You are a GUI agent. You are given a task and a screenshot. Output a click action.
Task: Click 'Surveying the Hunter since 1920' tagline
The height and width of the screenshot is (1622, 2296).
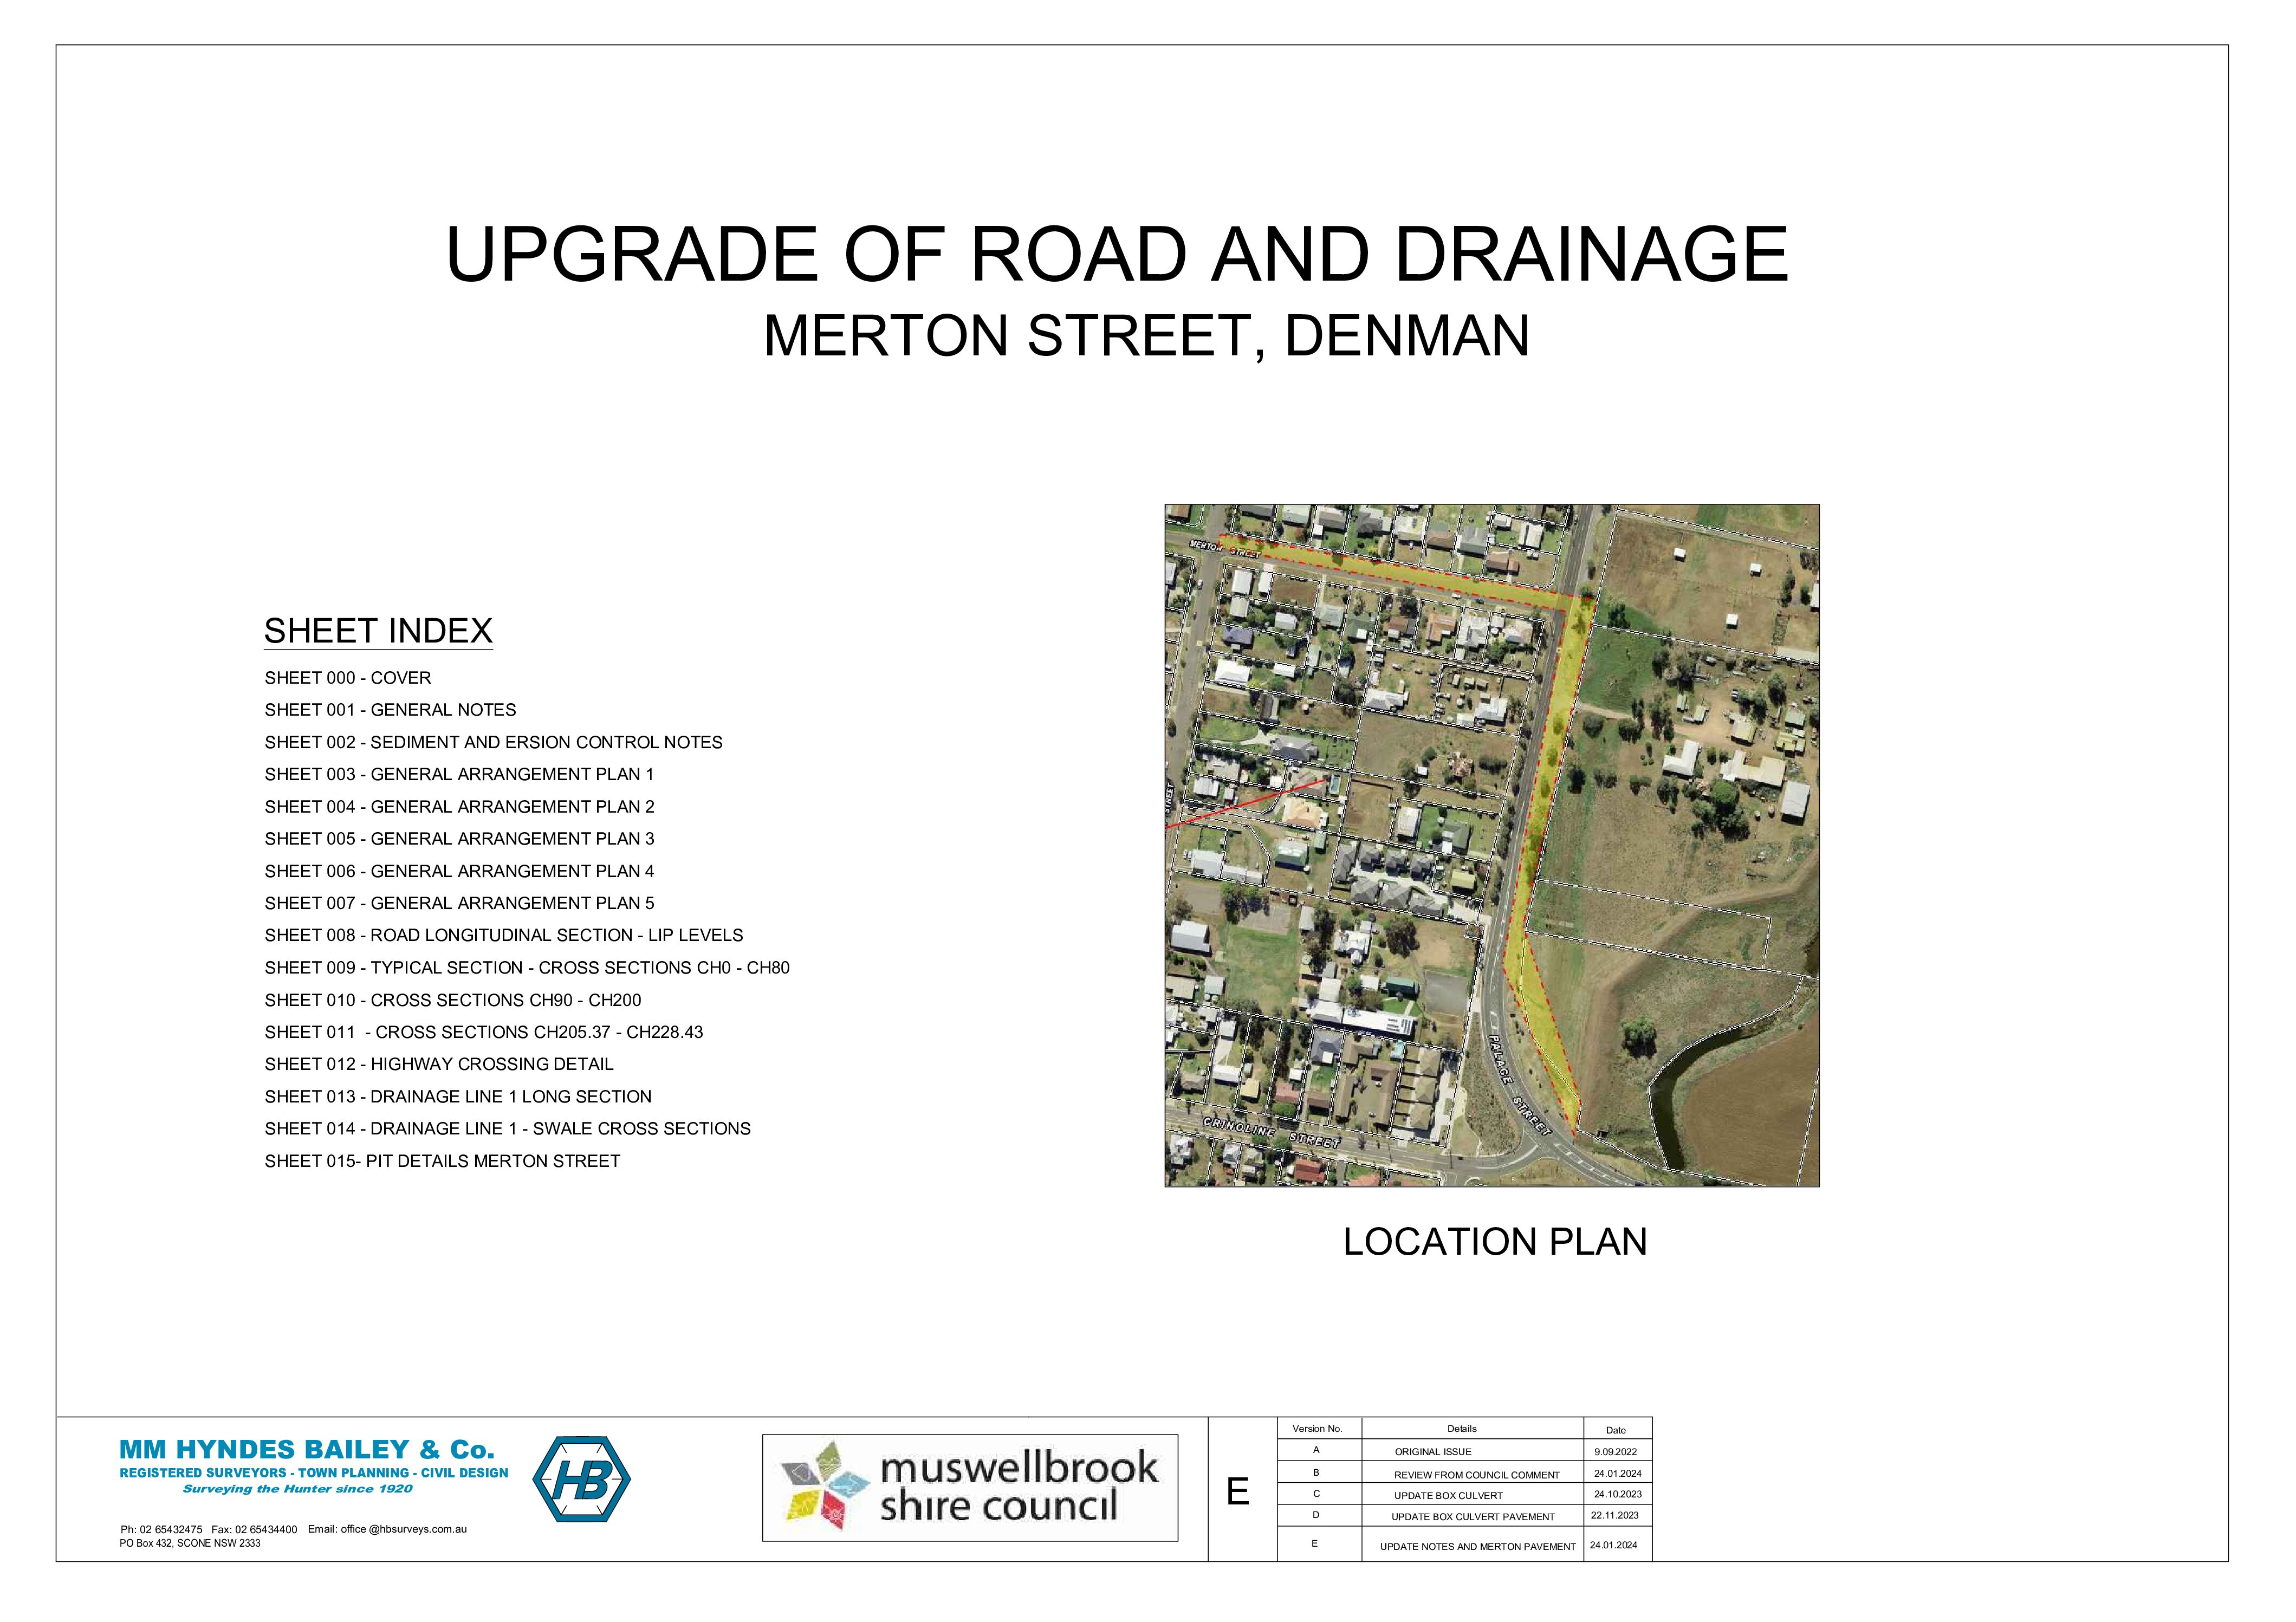point(297,1489)
